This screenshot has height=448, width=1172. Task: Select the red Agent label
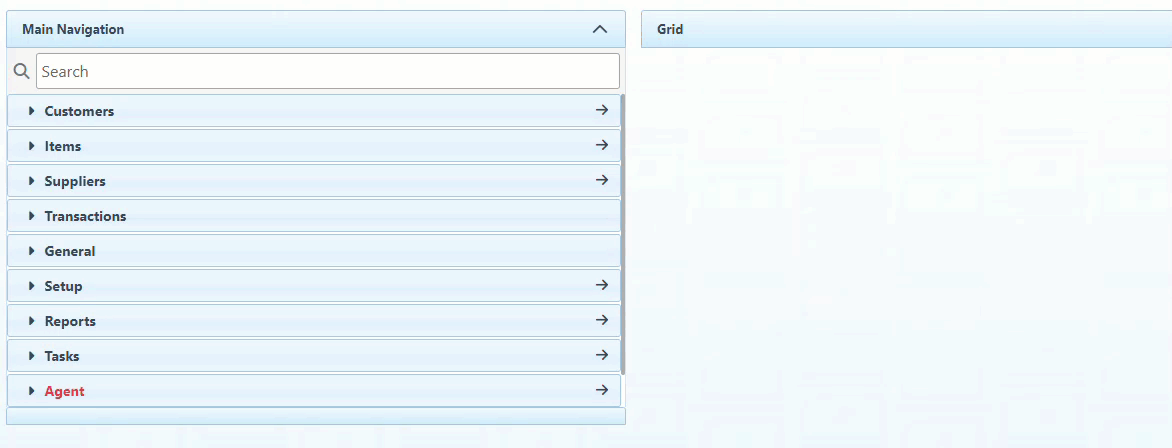(x=64, y=391)
